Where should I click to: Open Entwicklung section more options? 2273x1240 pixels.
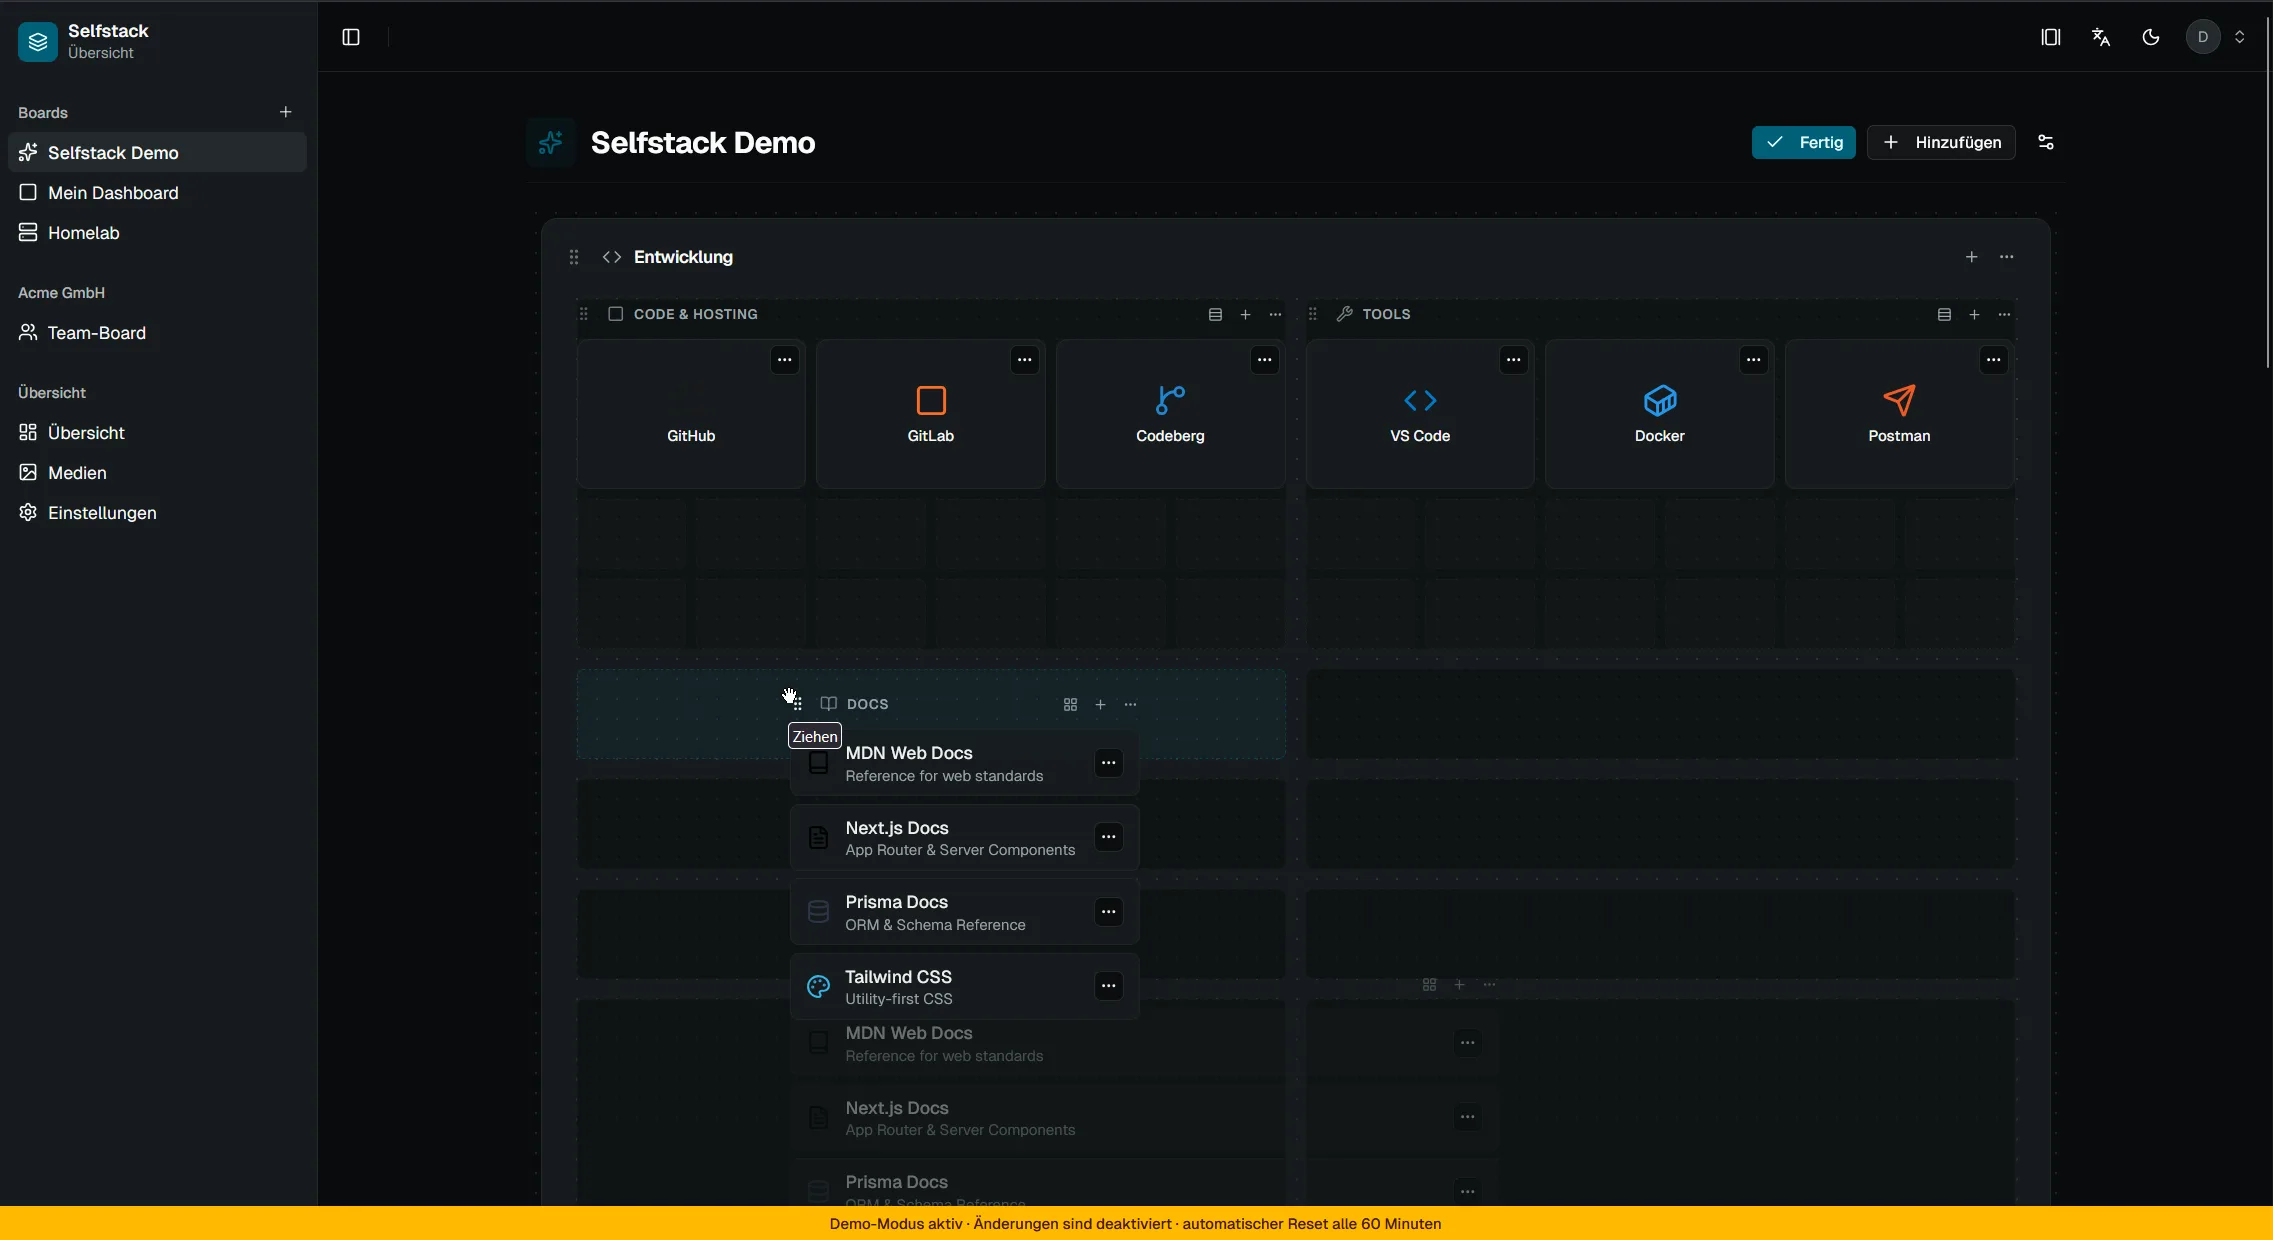click(2007, 257)
